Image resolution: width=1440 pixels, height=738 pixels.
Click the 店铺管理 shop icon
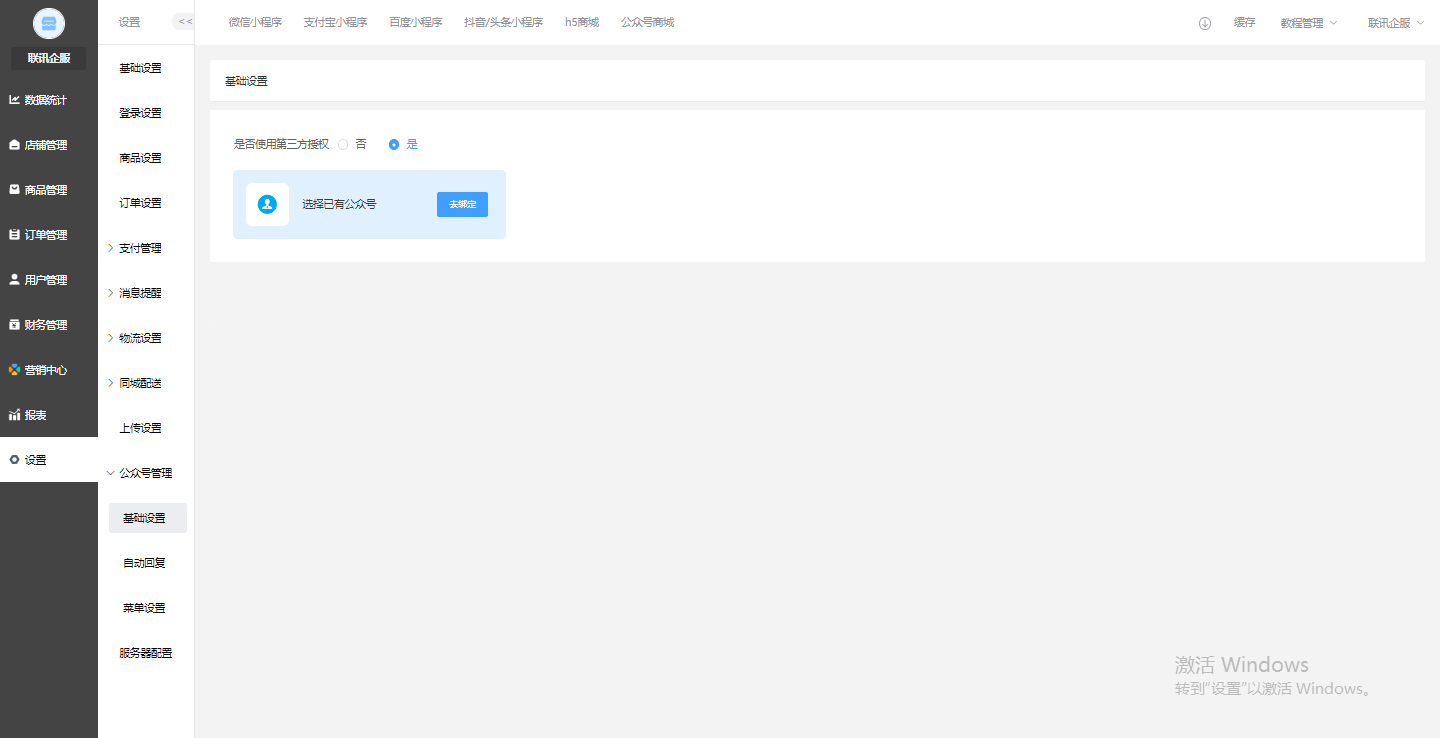coord(14,145)
